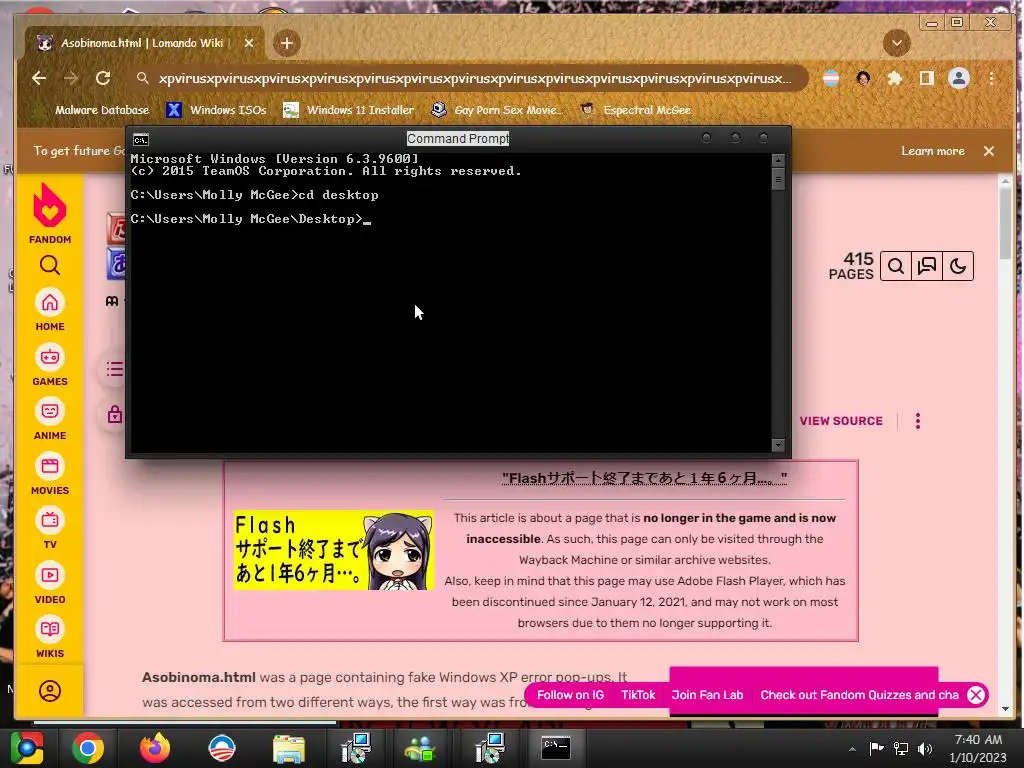Toggle dark mode with the moon icon

958,266
